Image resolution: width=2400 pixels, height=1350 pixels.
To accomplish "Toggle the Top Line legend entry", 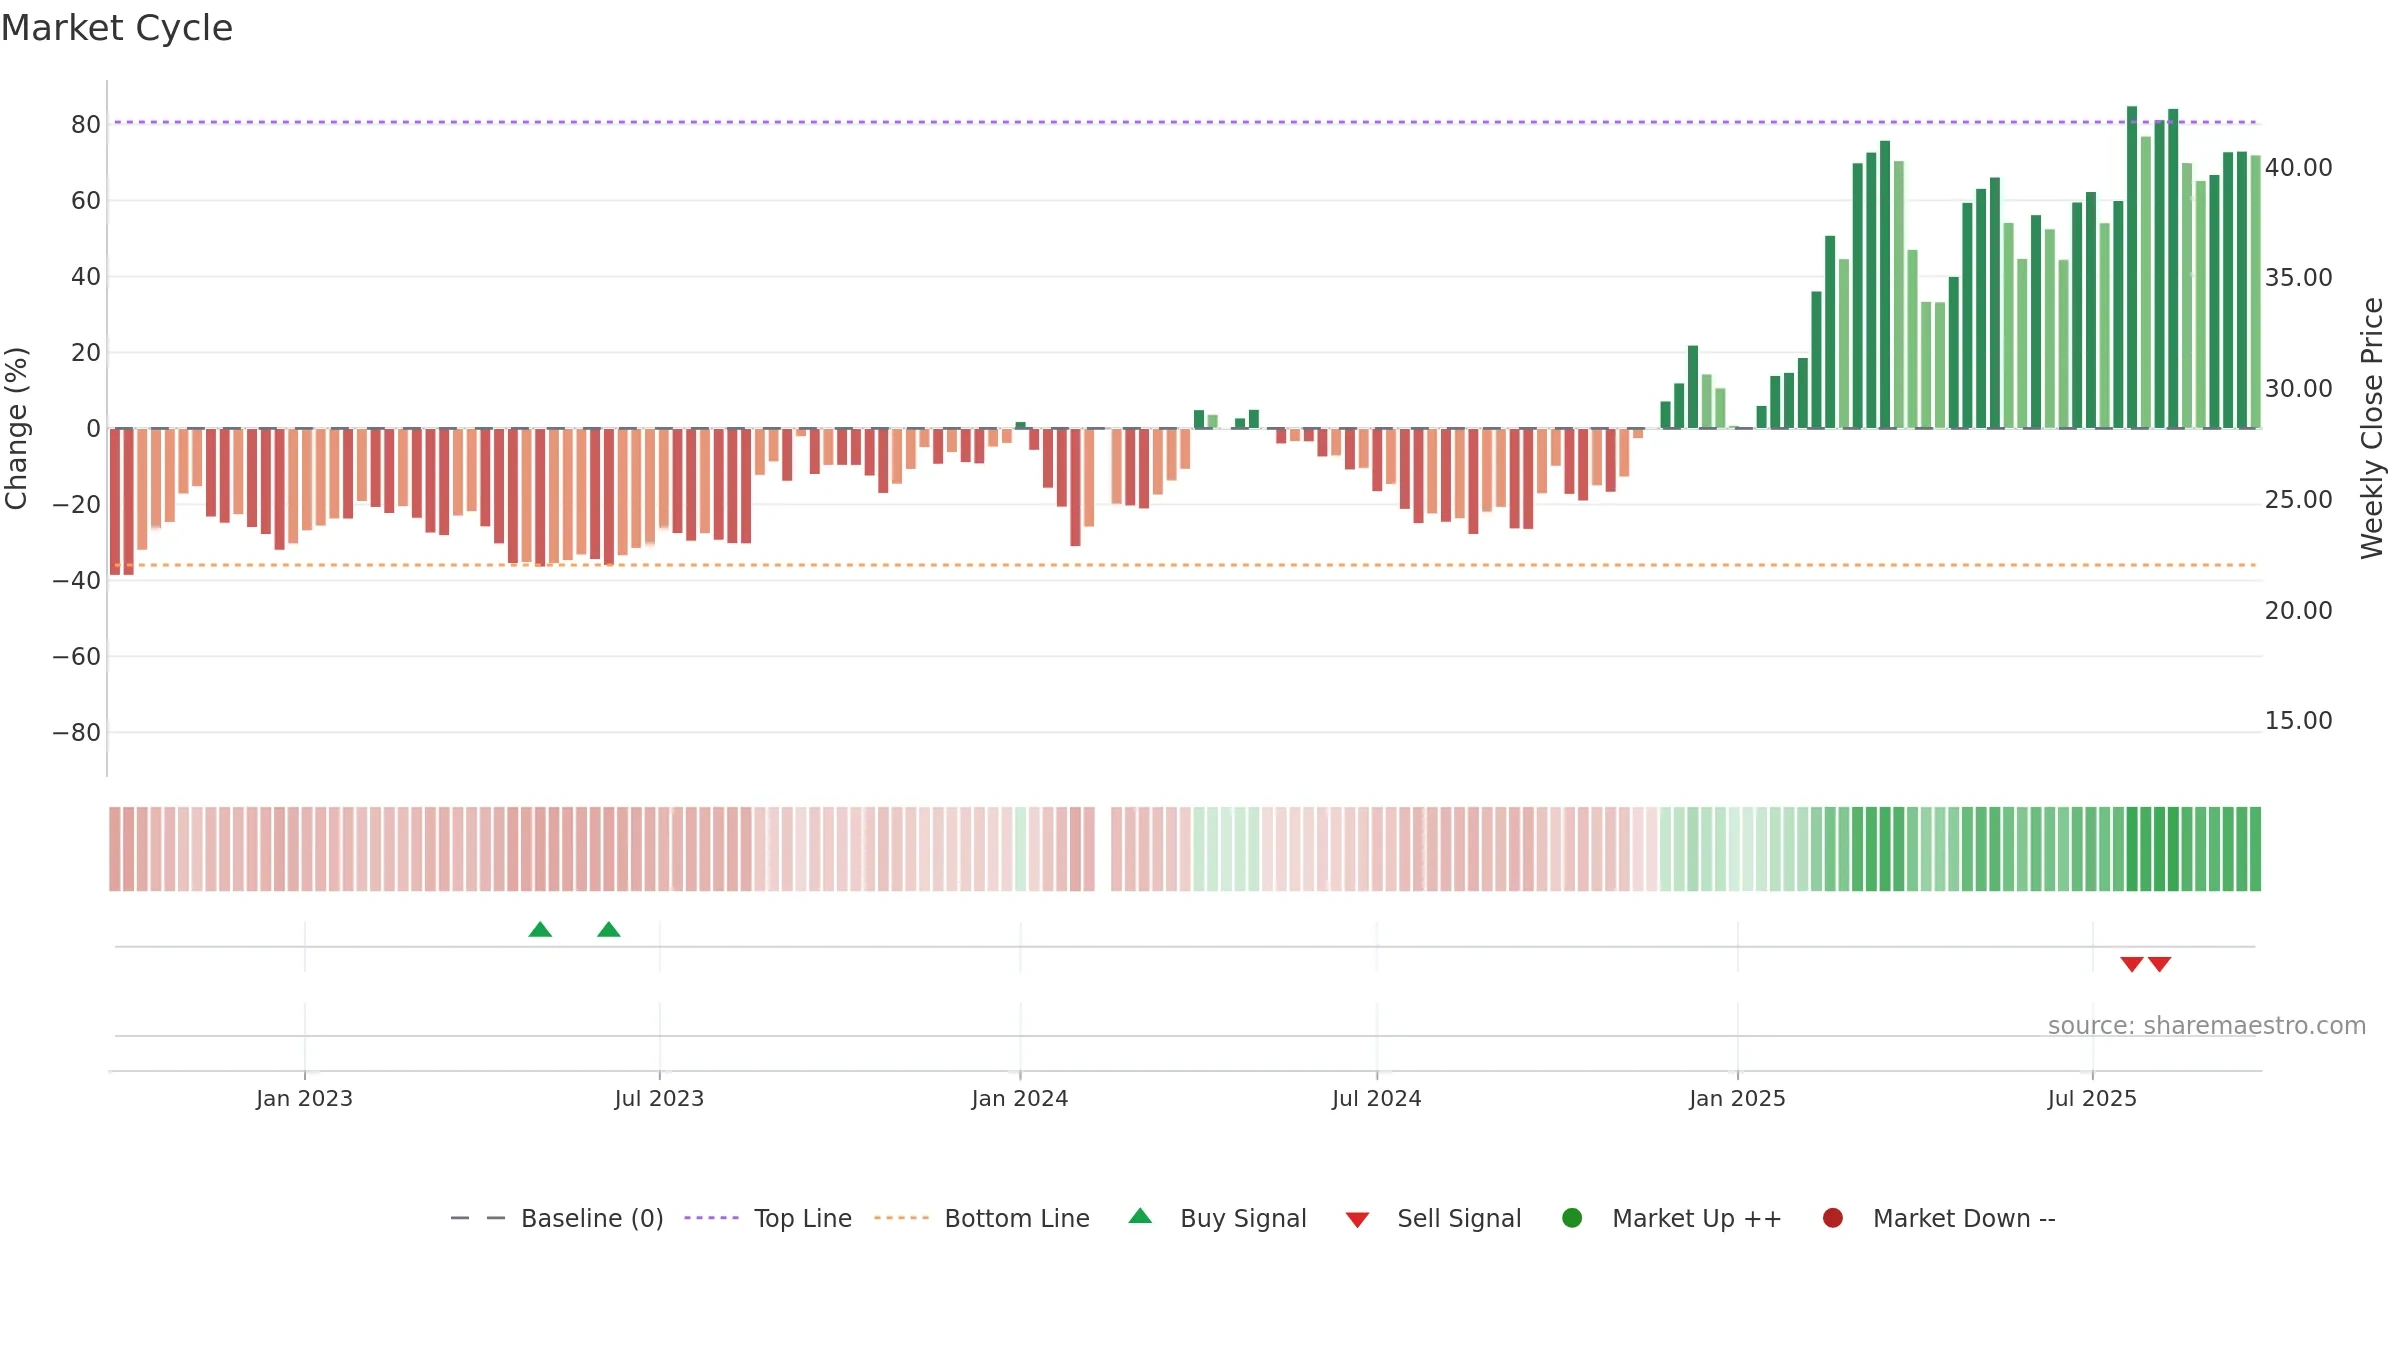I will 768,1218.
